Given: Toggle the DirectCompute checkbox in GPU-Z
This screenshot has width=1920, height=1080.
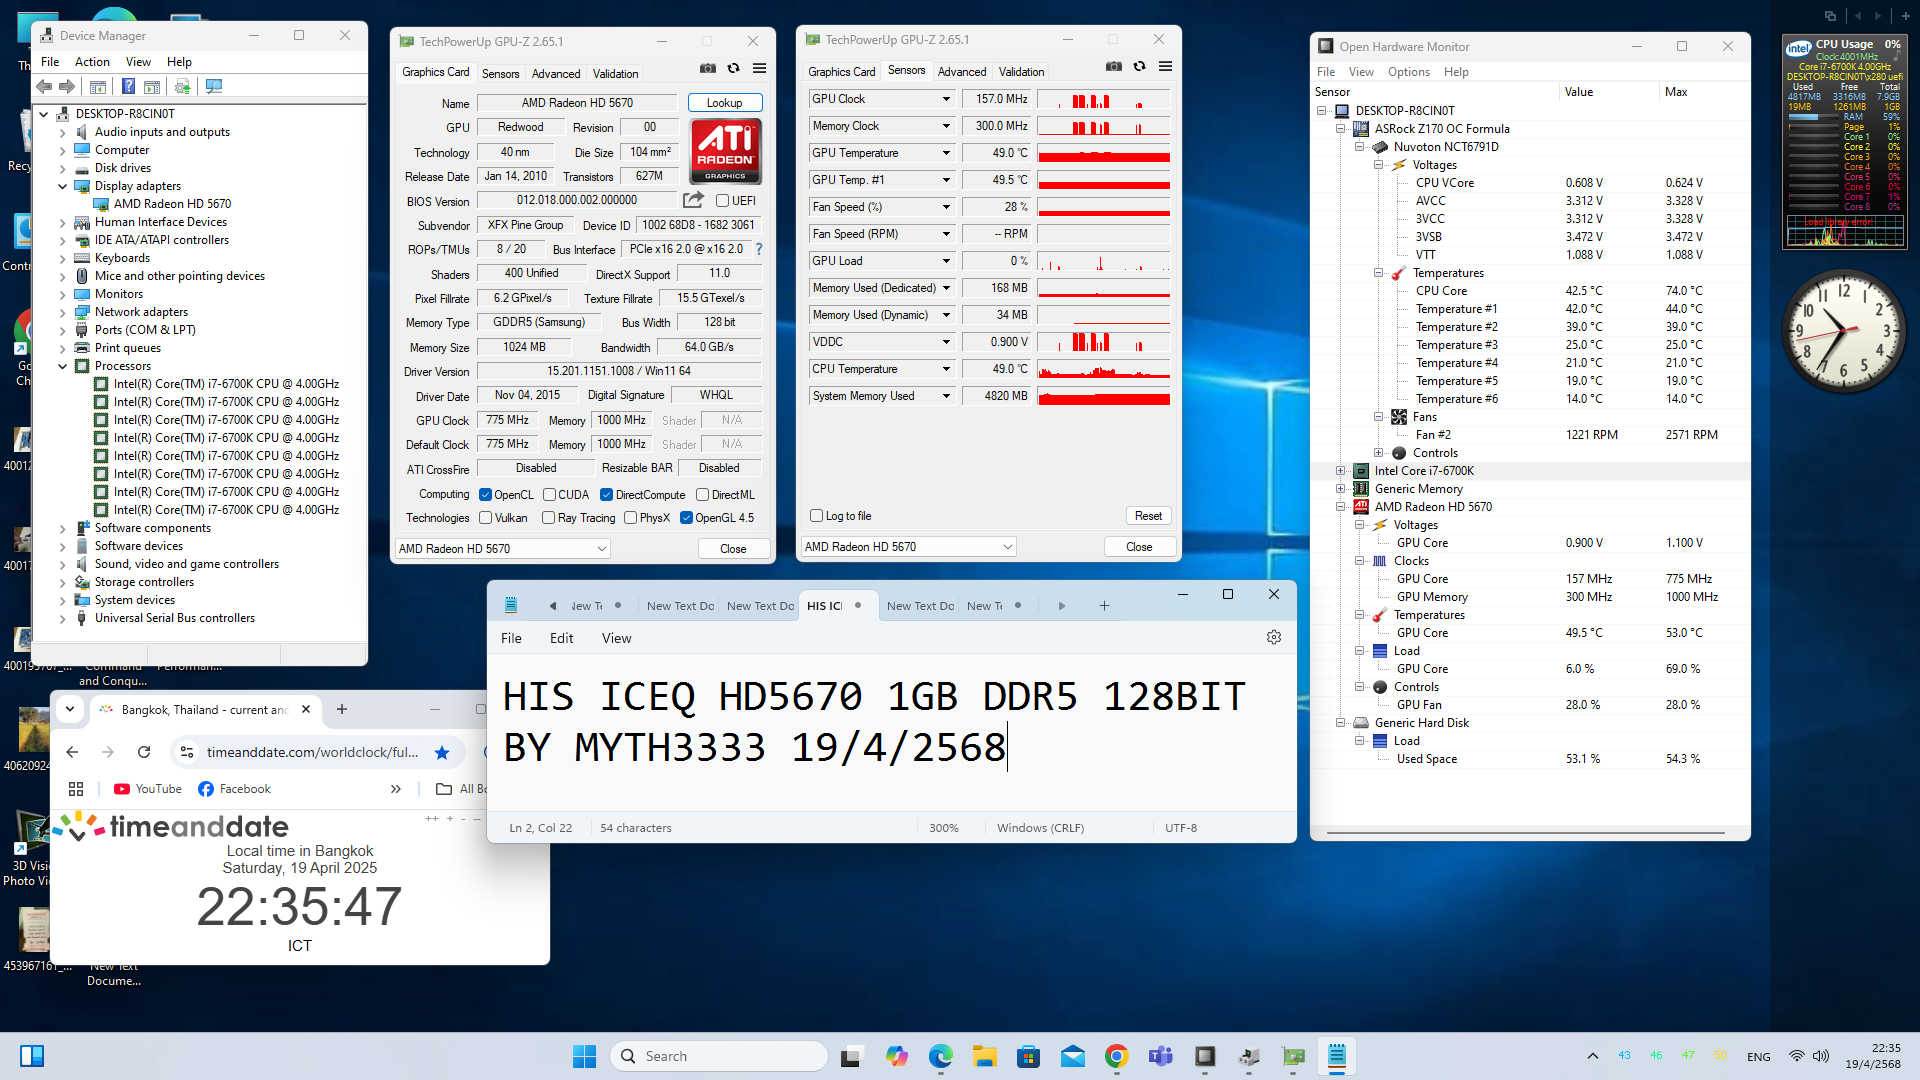Looking at the screenshot, I should click(606, 495).
